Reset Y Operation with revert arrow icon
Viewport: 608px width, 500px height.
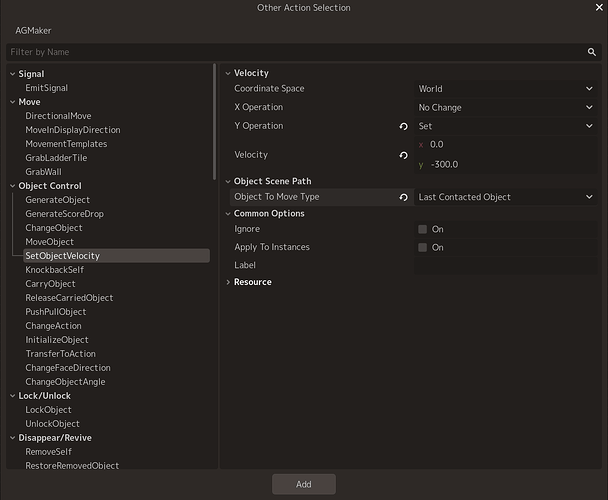403,126
